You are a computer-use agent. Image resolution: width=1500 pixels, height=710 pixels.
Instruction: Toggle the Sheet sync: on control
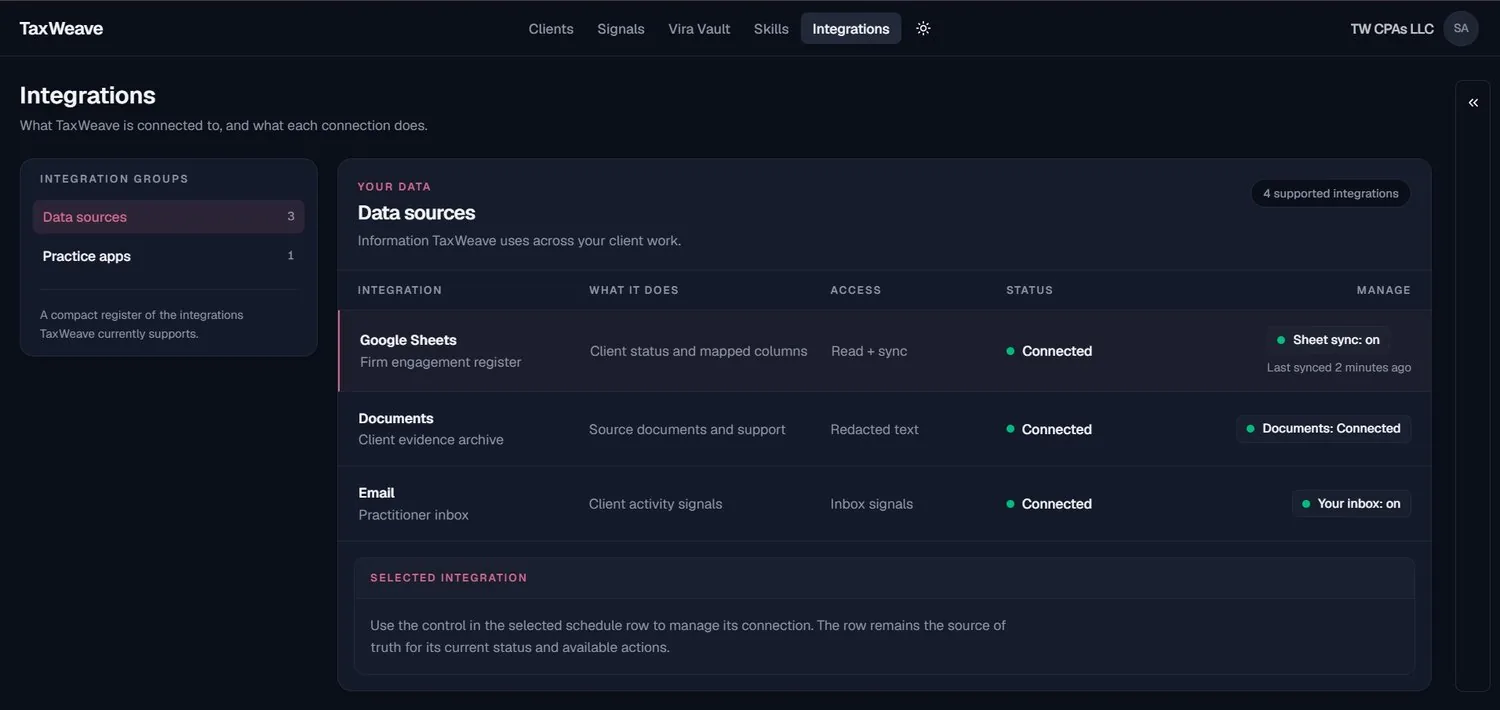[1328, 340]
